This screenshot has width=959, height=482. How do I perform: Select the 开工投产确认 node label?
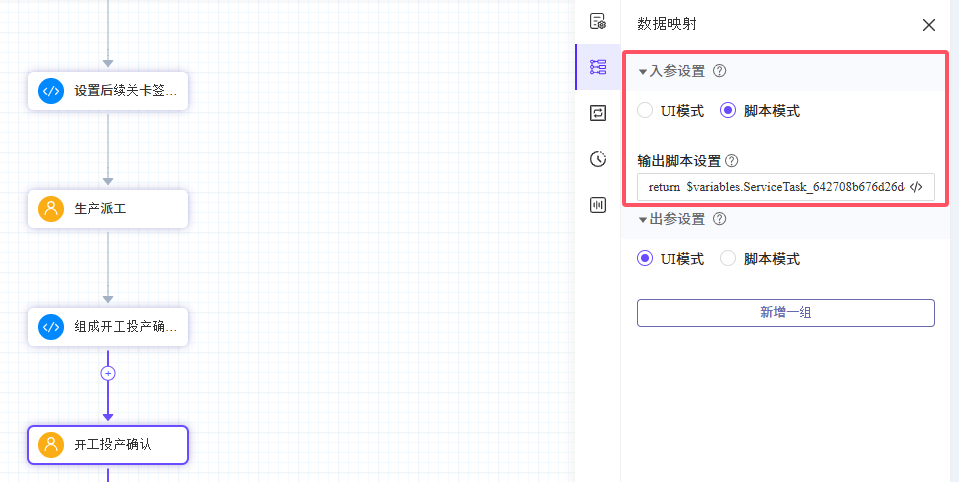[x=113, y=445]
